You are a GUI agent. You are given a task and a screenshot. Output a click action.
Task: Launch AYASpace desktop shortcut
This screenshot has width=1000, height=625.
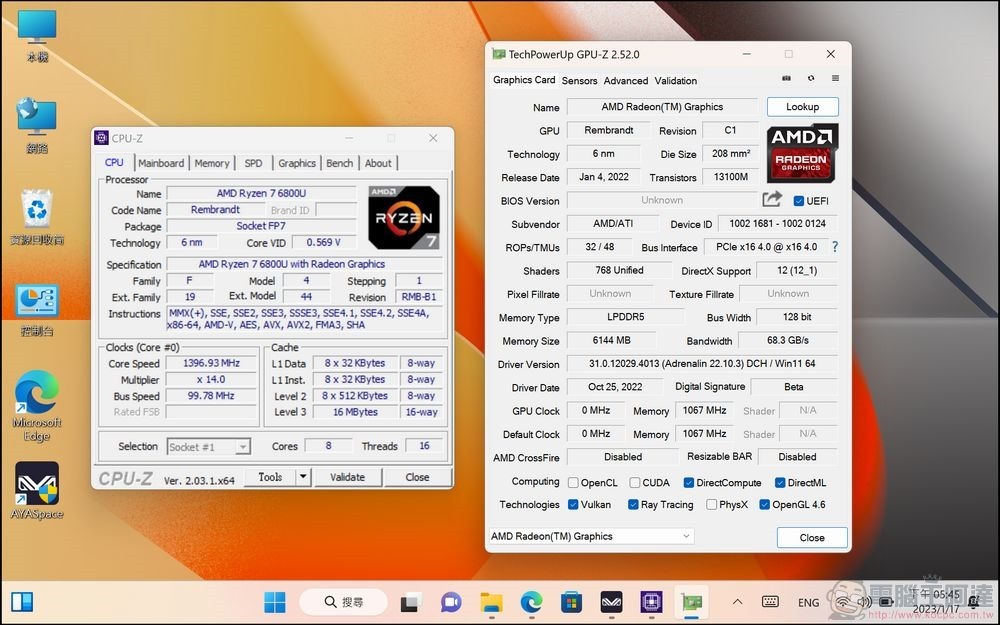click(37, 490)
